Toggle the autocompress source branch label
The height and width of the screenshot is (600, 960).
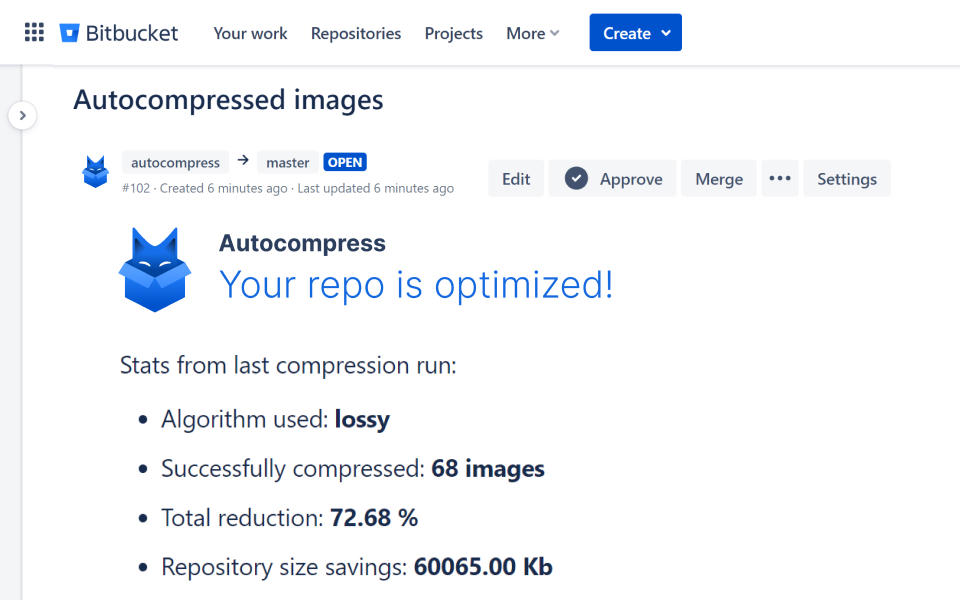[175, 162]
